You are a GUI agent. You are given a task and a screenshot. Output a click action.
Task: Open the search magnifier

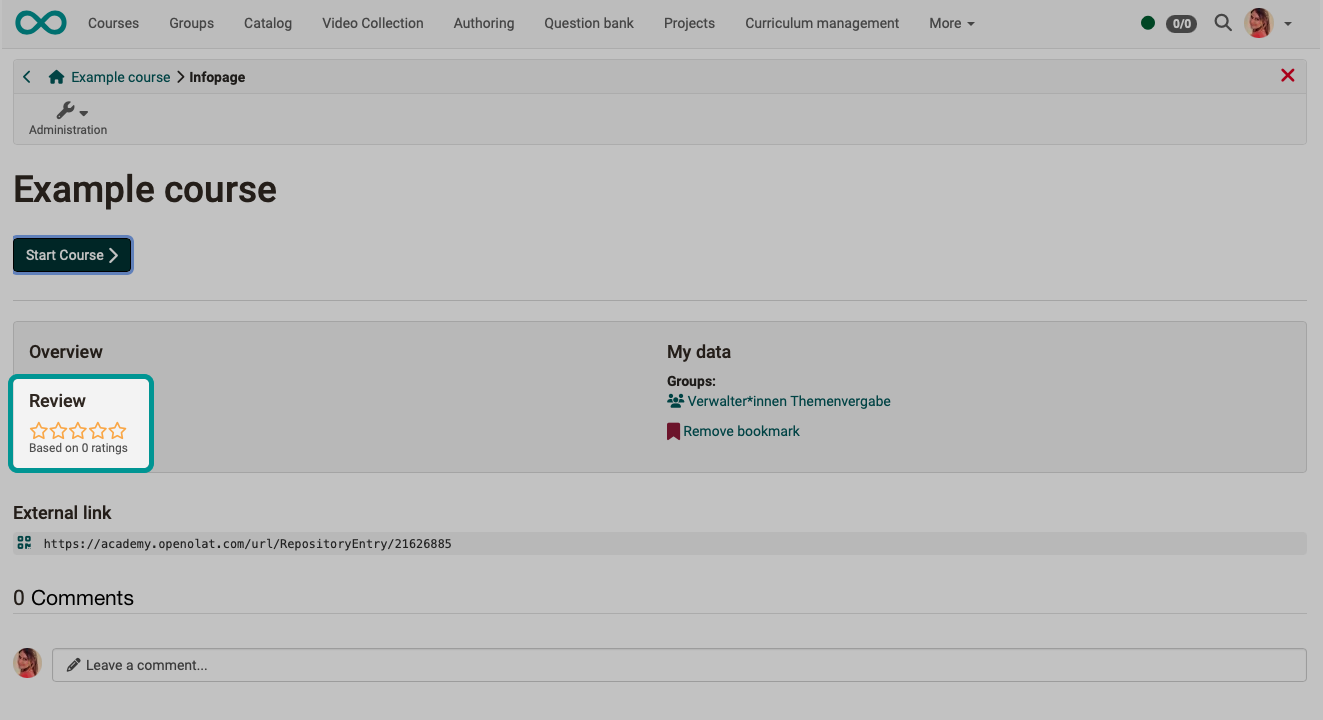point(1223,22)
